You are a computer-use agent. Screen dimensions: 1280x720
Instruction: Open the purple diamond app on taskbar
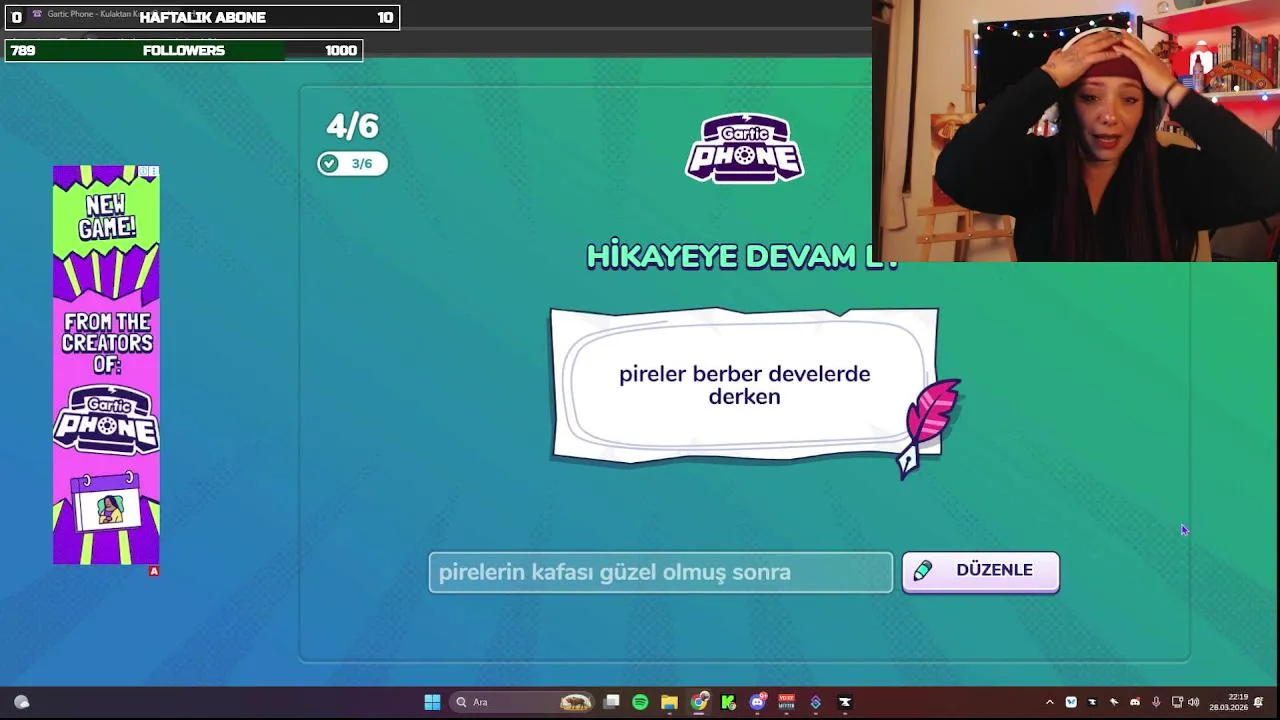(815, 702)
